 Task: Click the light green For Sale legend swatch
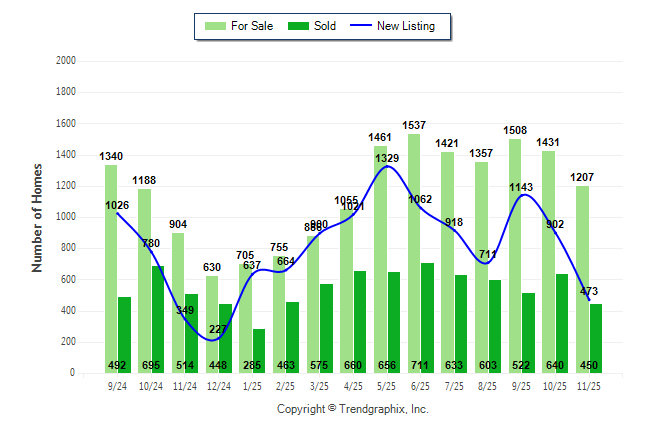click(215, 26)
